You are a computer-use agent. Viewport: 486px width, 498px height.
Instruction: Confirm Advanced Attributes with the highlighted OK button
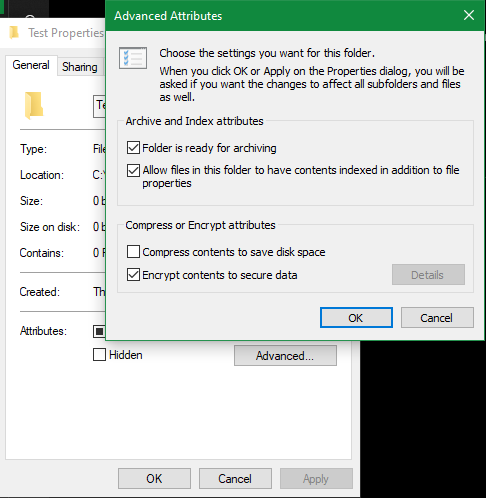[356, 318]
